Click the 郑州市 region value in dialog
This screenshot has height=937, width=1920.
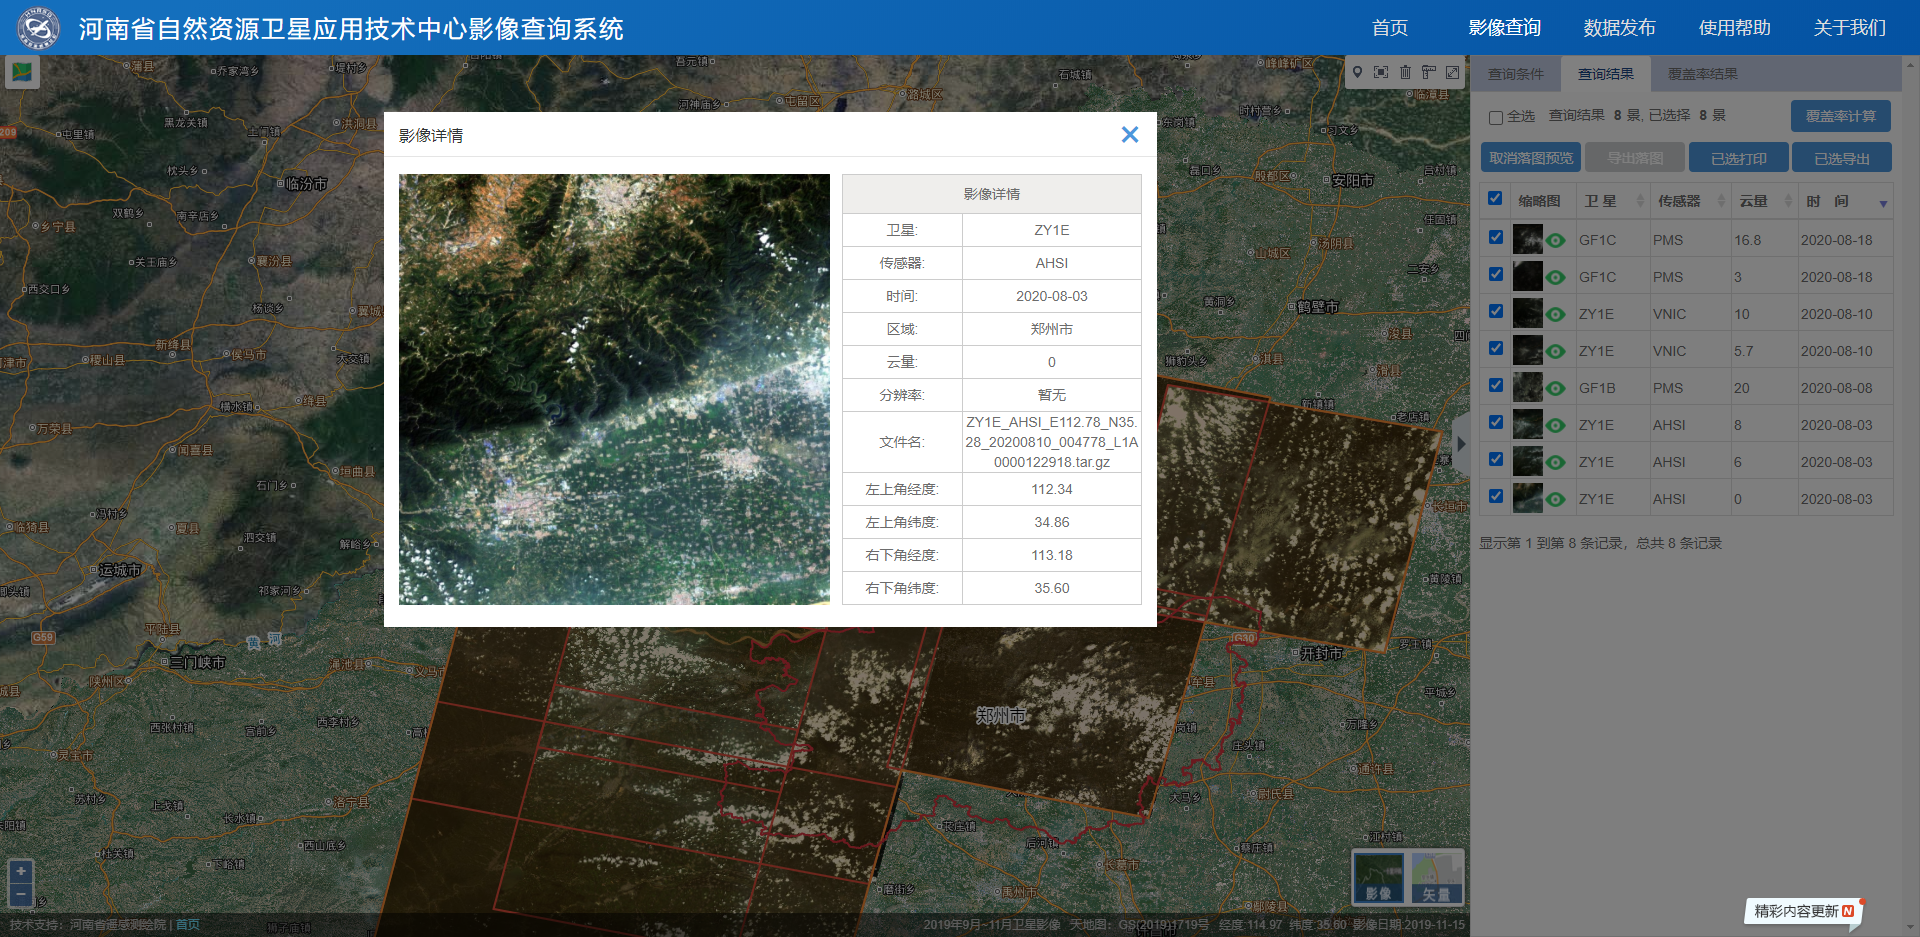pyautogui.click(x=1052, y=329)
